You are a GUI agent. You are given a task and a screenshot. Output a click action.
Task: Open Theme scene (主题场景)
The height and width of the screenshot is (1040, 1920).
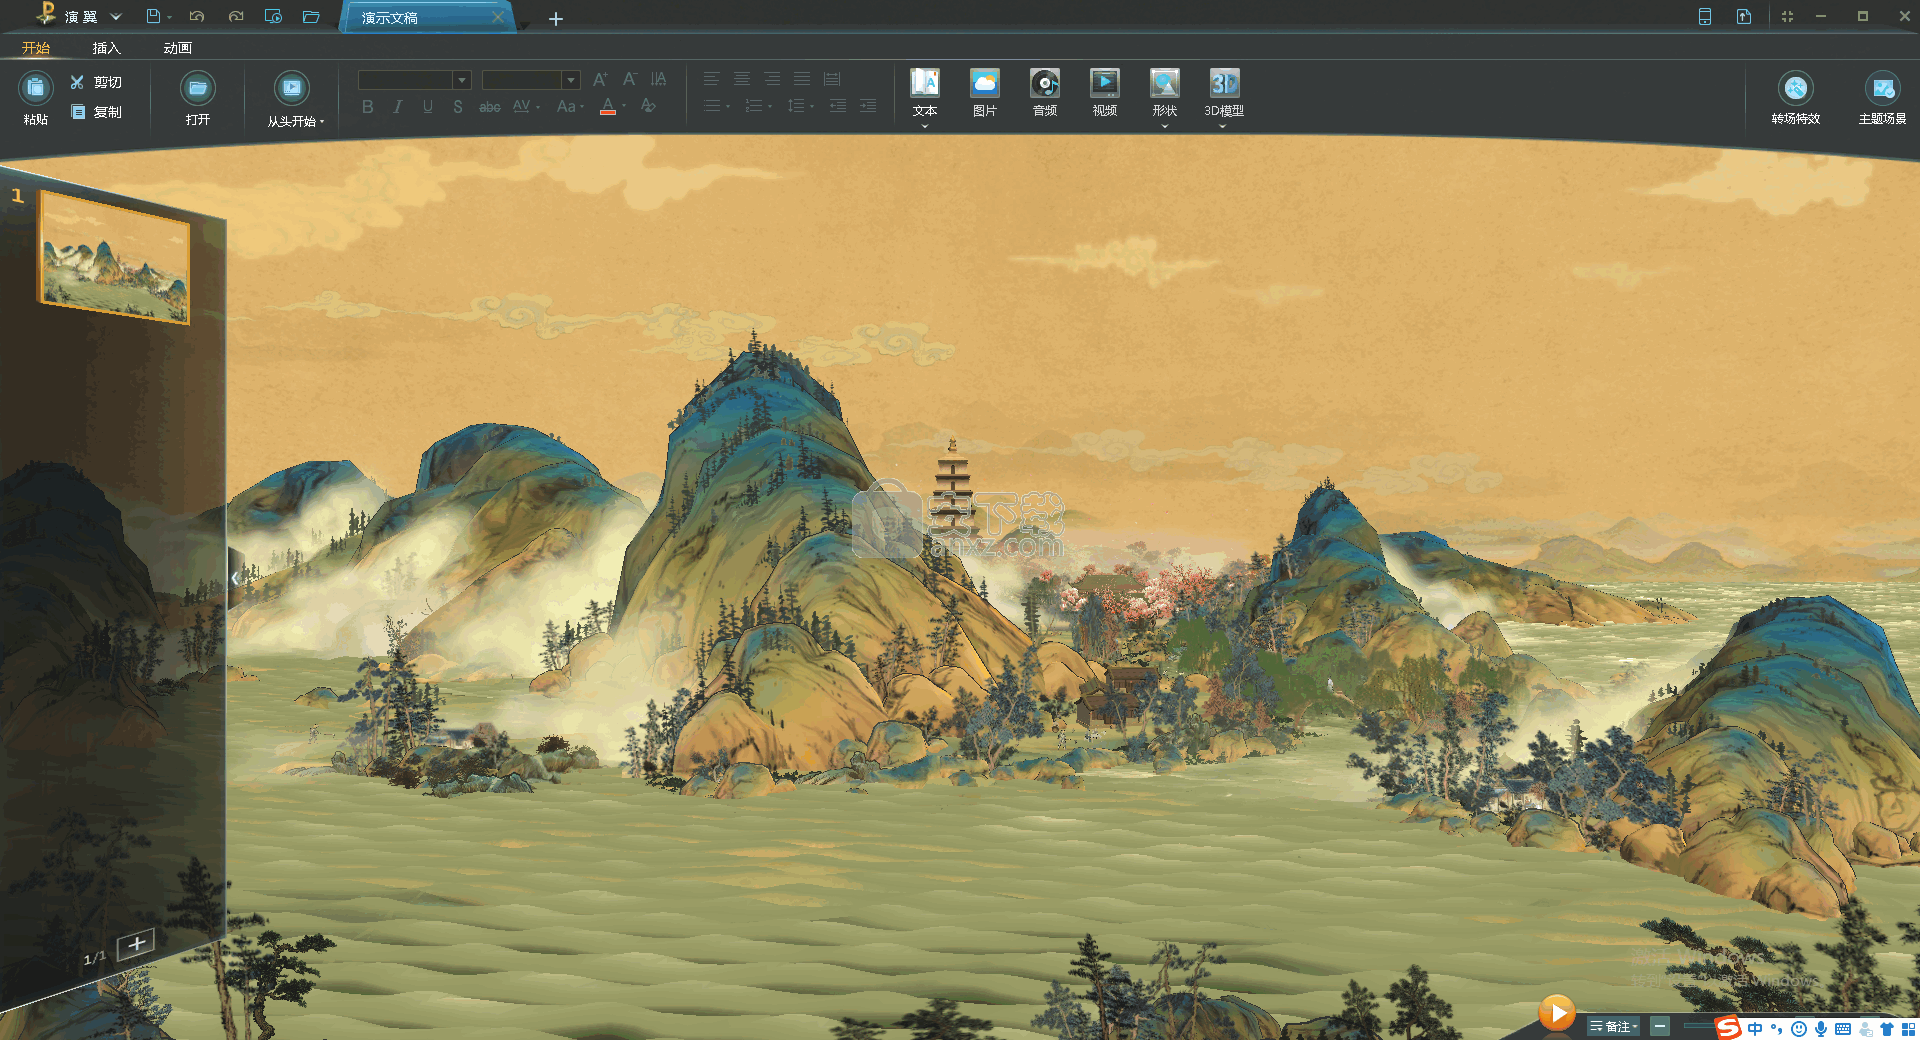pos(1882,98)
